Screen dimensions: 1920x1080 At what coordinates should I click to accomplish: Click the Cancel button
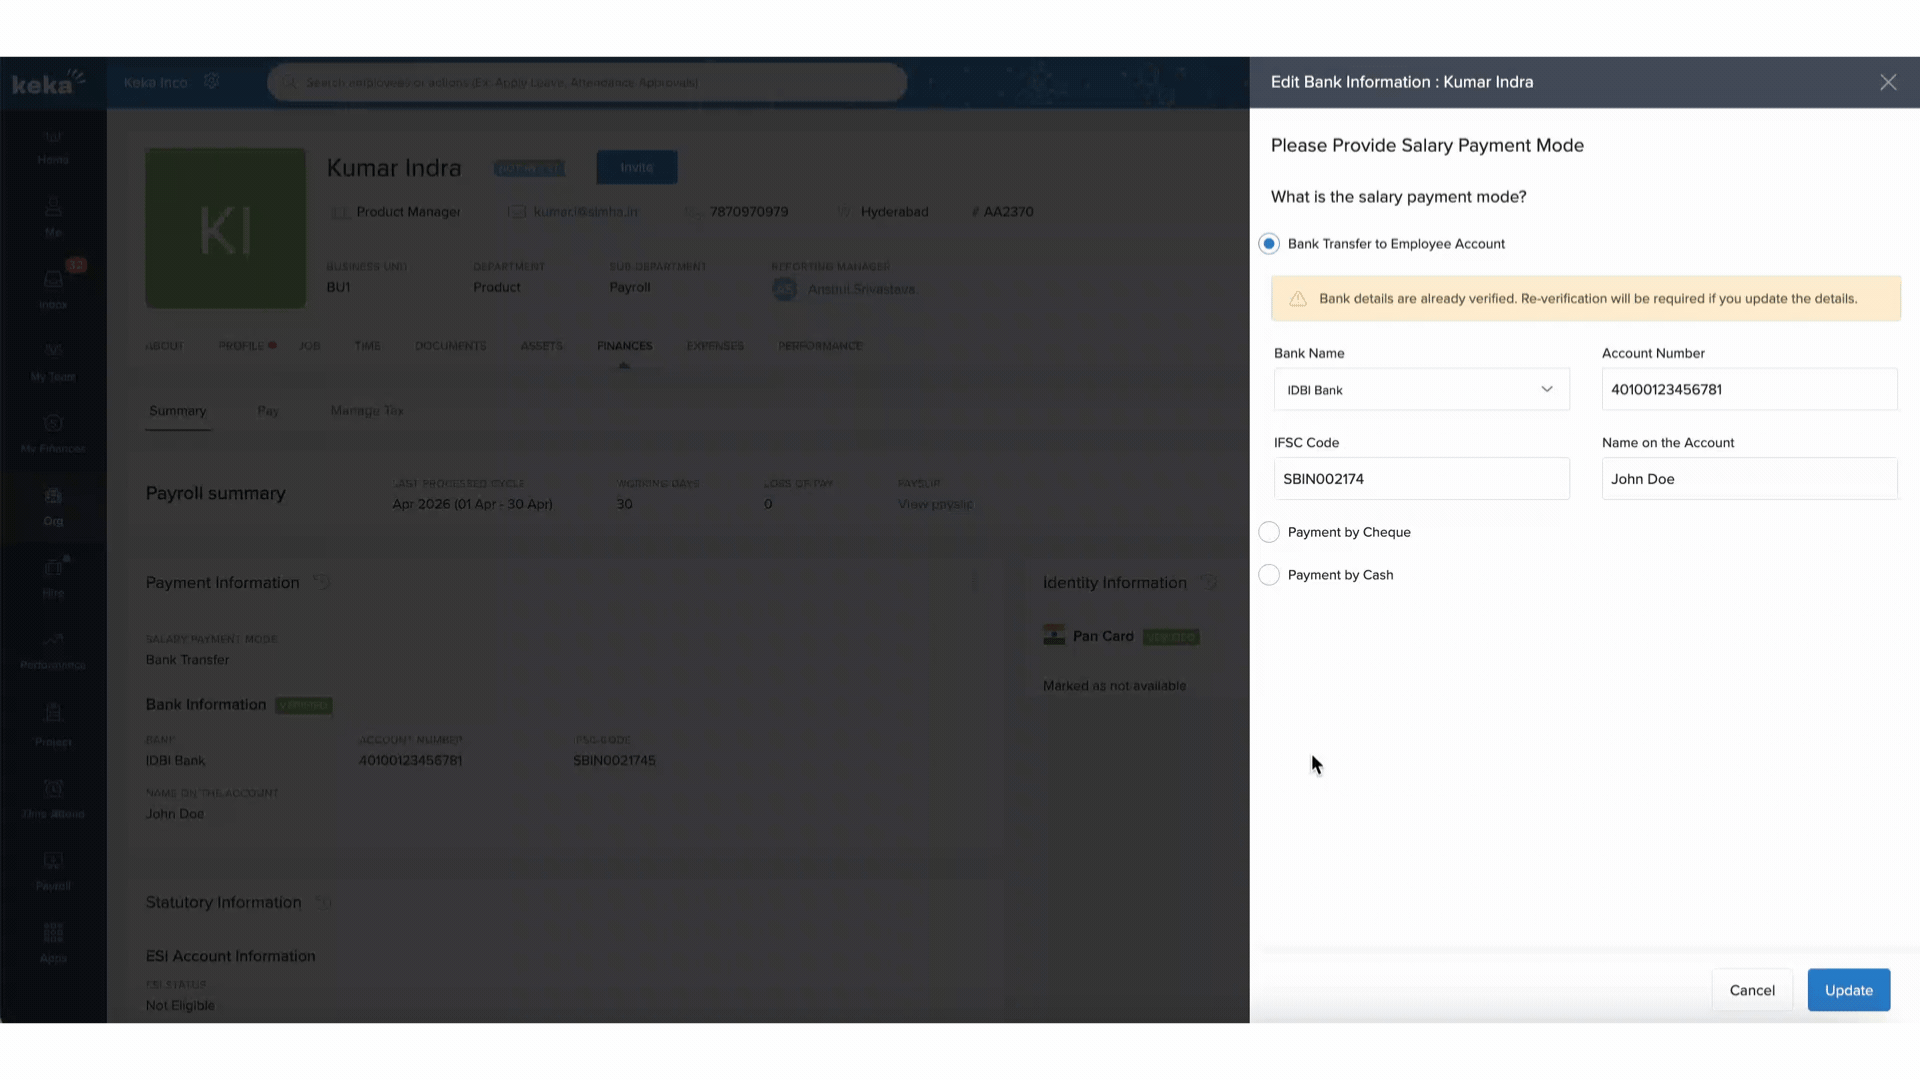pos(1751,990)
